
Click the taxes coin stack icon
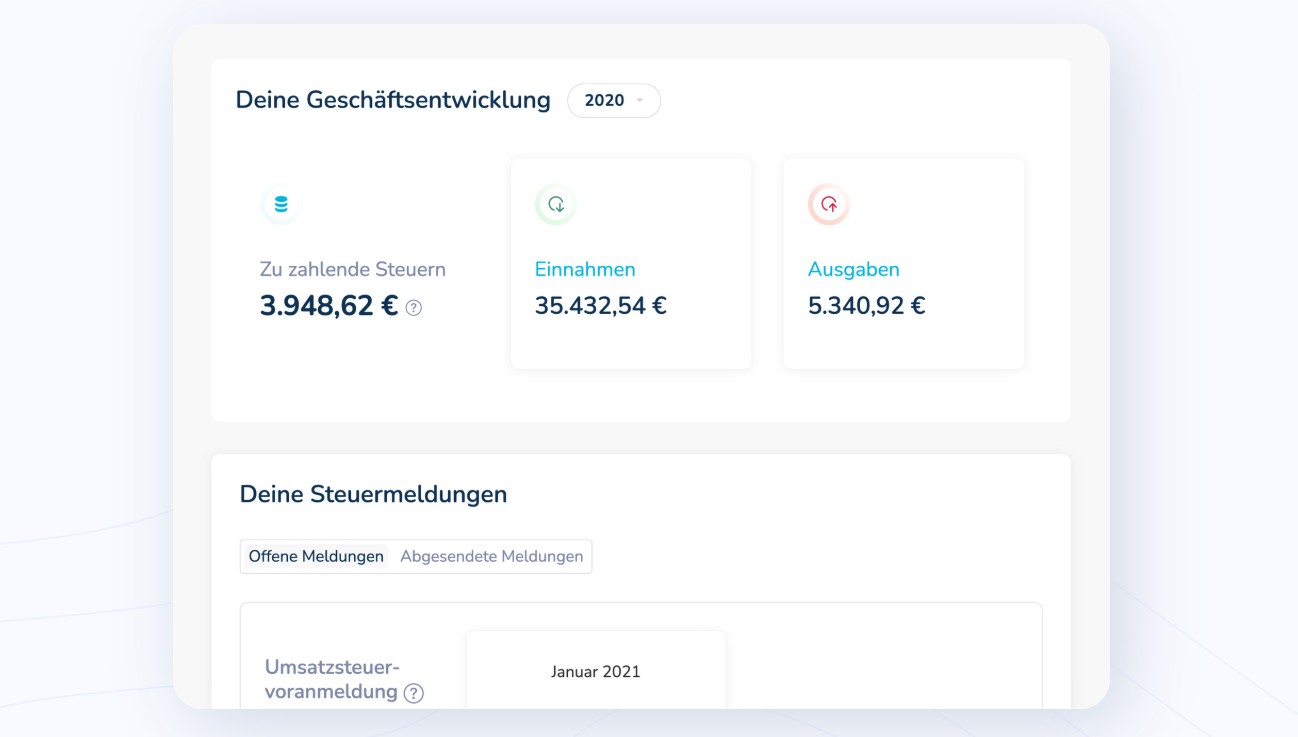click(281, 204)
